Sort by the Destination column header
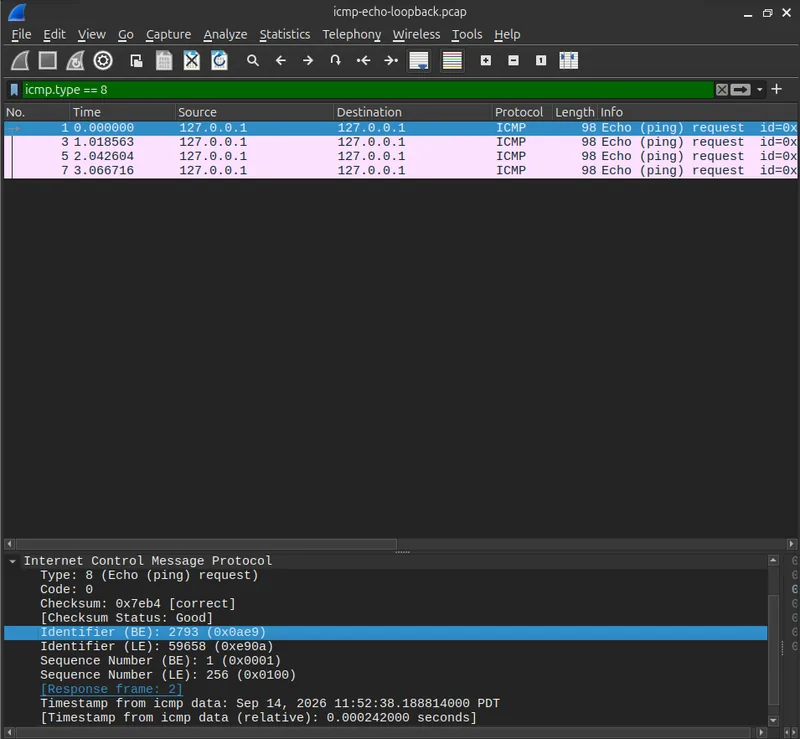This screenshot has height=739, width=800. 412,112
